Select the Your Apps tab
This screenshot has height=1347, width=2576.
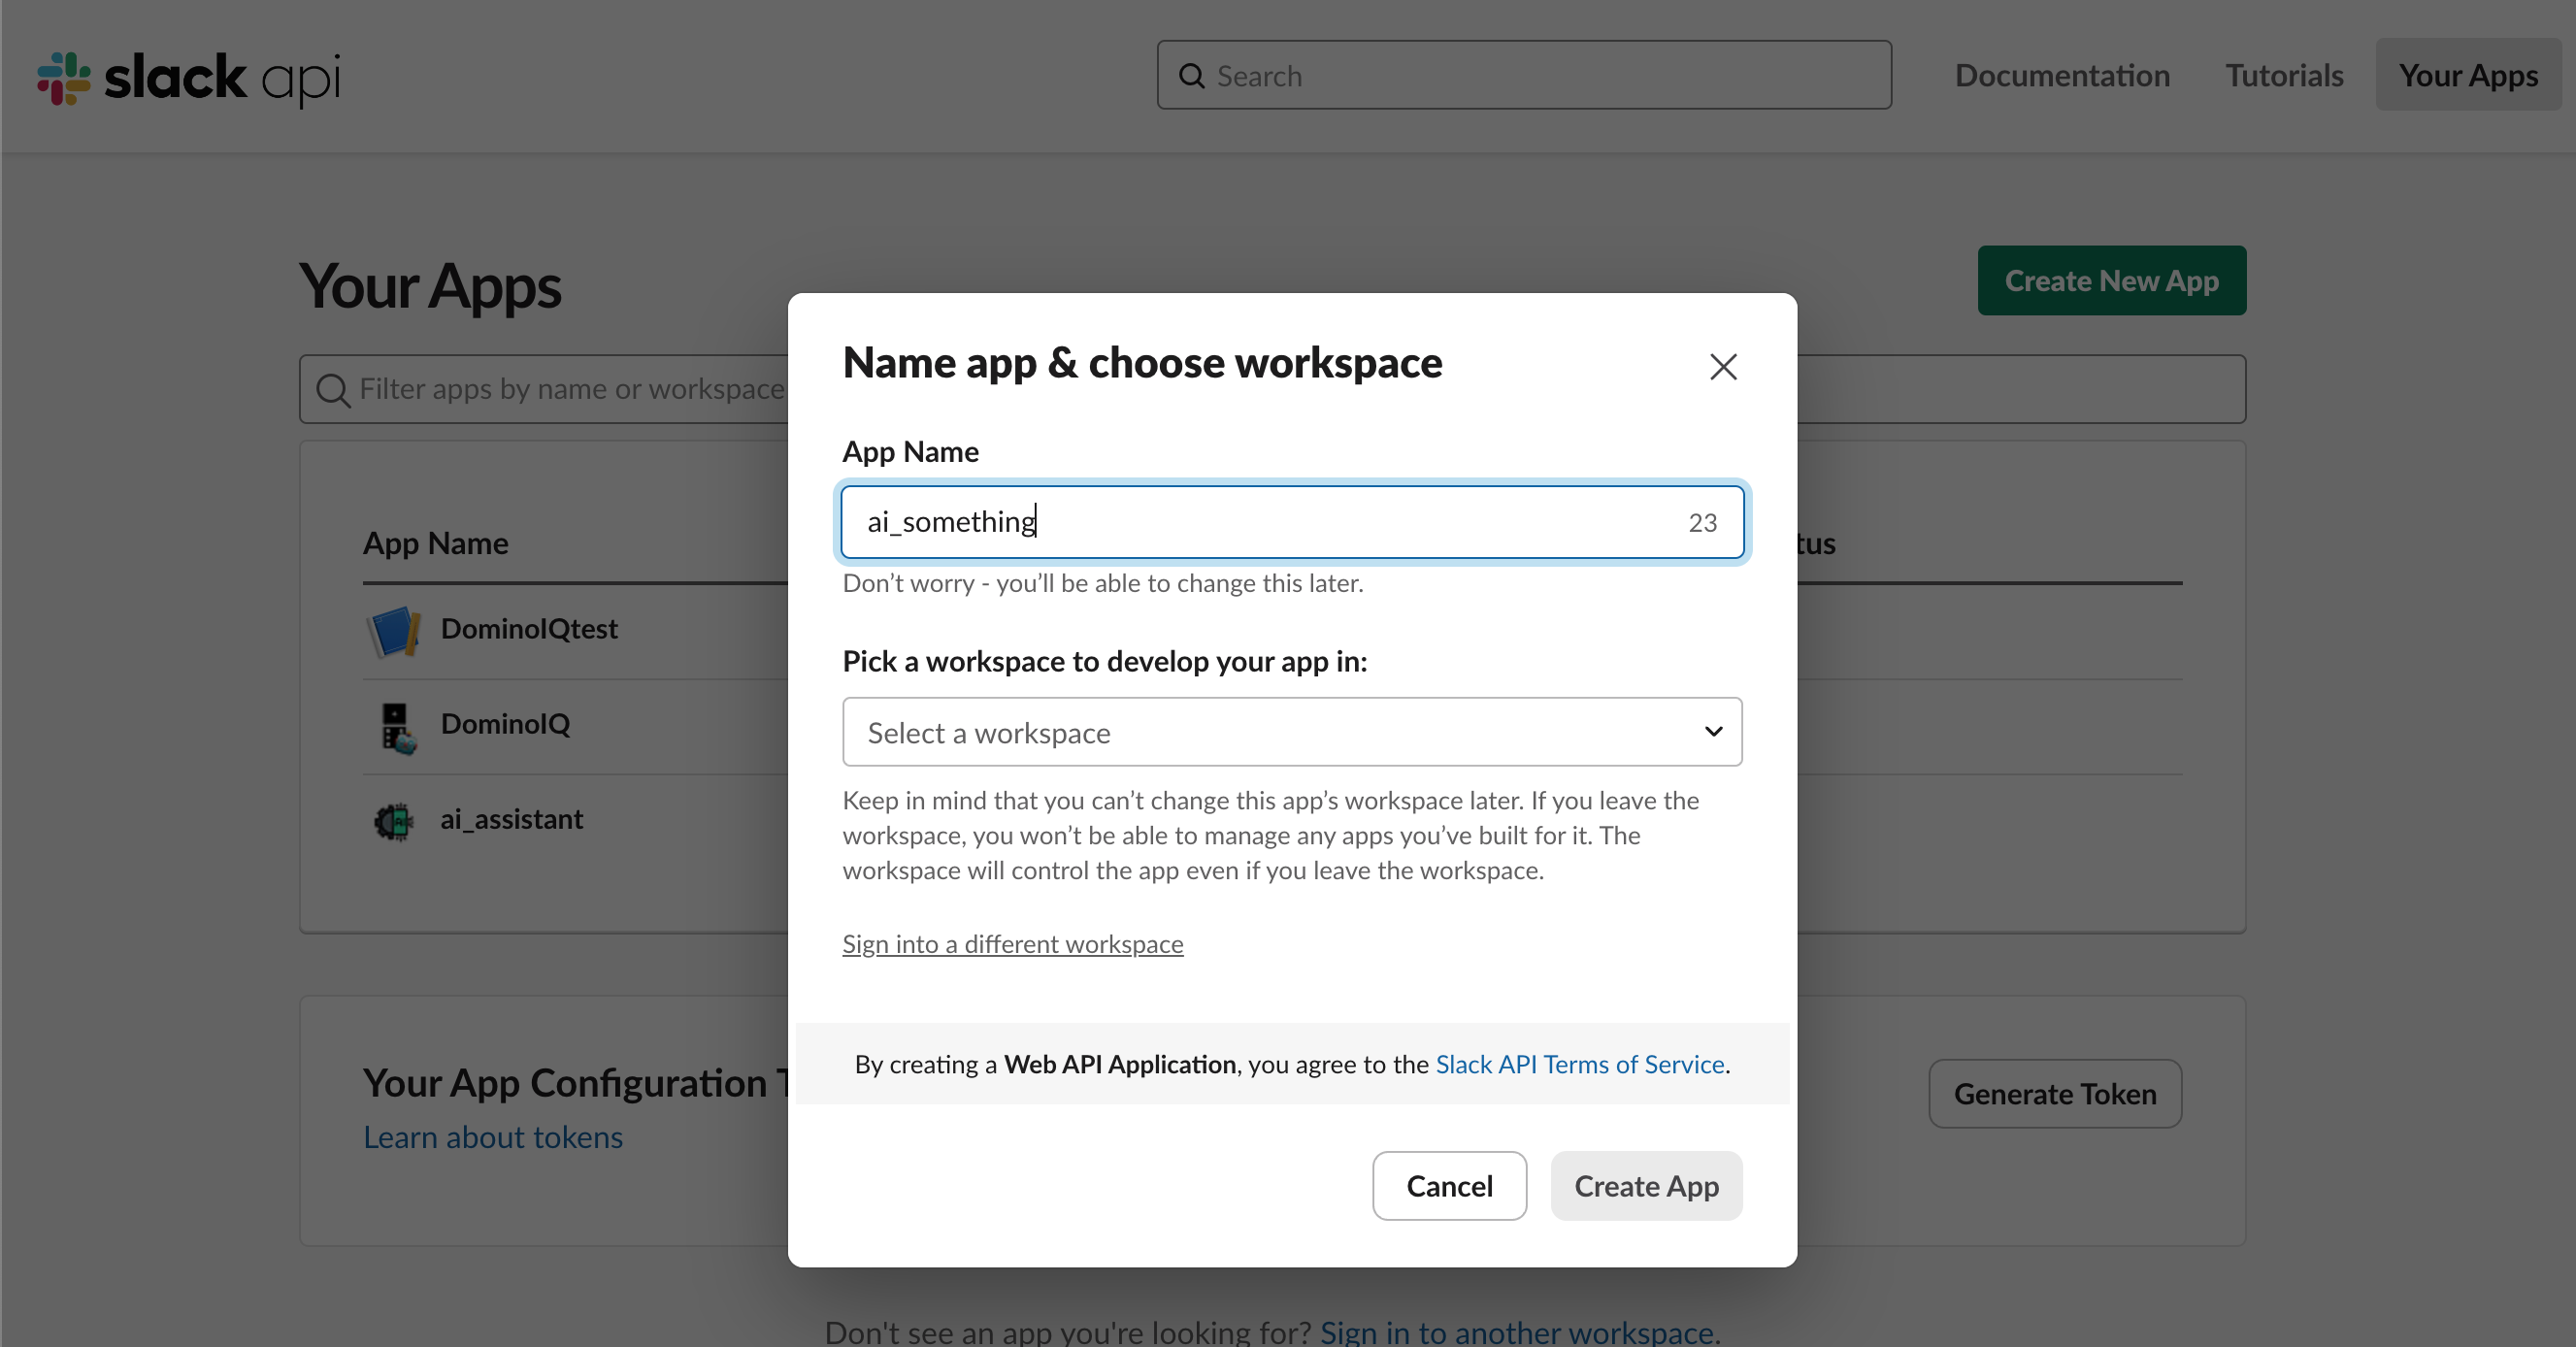(2467, 76)
